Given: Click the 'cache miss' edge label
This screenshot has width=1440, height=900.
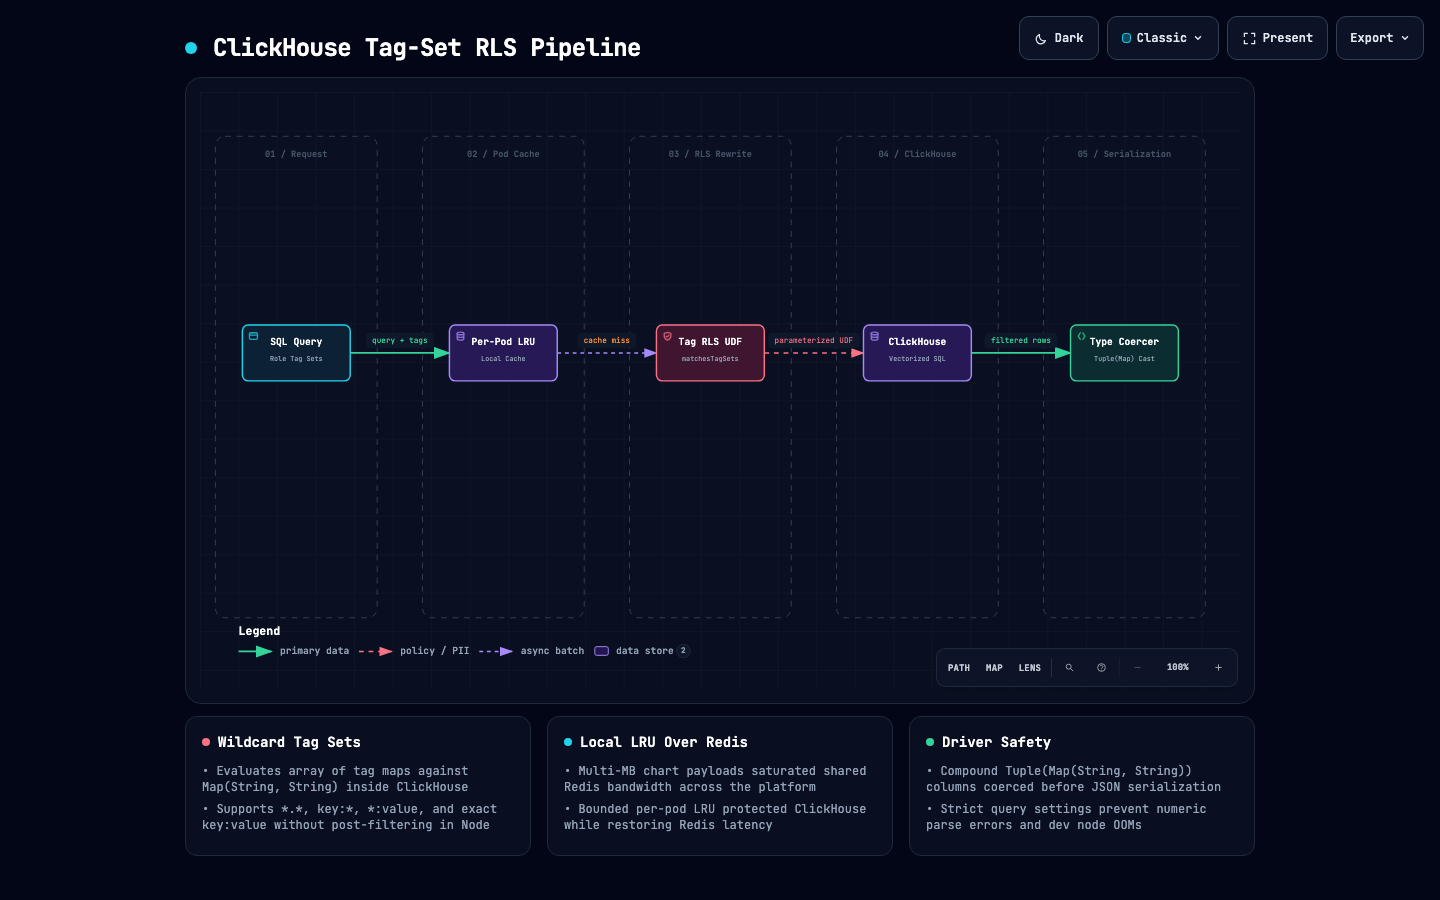Looking at the screenshot, I should (x=607, y=341).
